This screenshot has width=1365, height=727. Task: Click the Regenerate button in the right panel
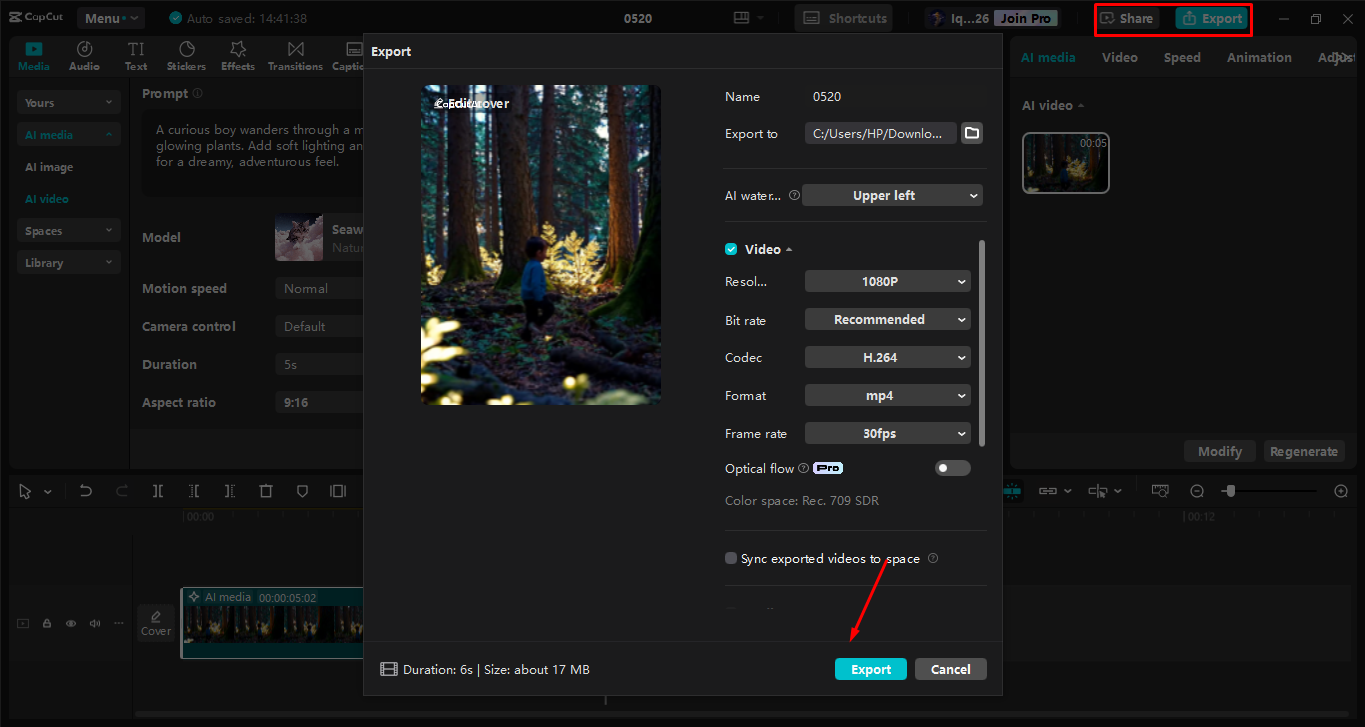(1304, 451)
